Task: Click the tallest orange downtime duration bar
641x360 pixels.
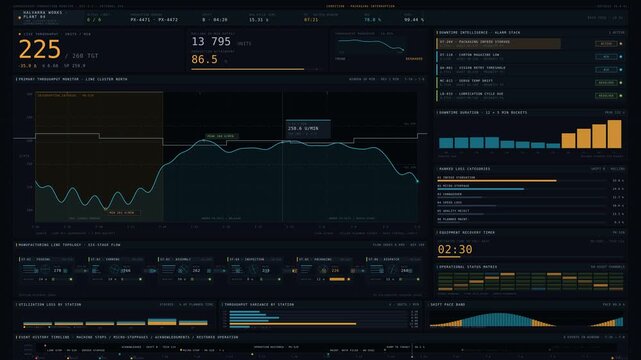Action: click(614, 134)
